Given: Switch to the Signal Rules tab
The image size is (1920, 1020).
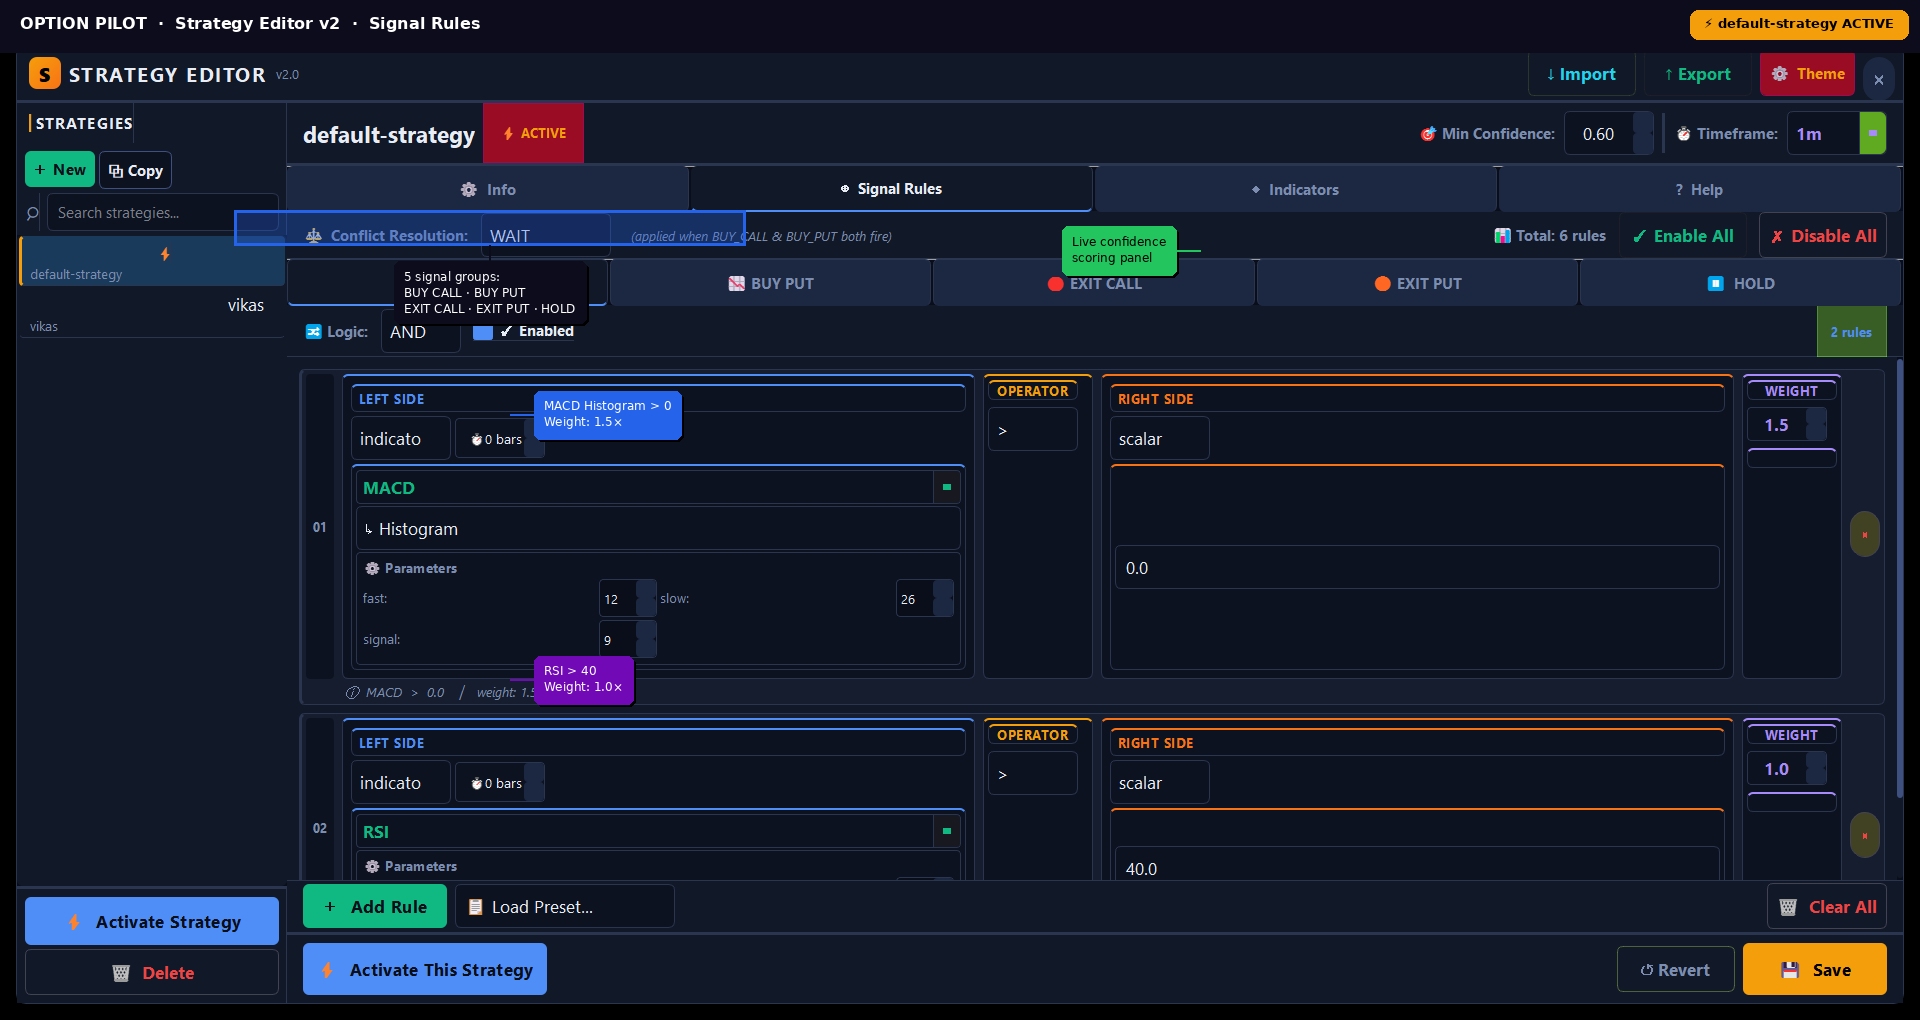Looking at the screenshot, I should 891,189.
